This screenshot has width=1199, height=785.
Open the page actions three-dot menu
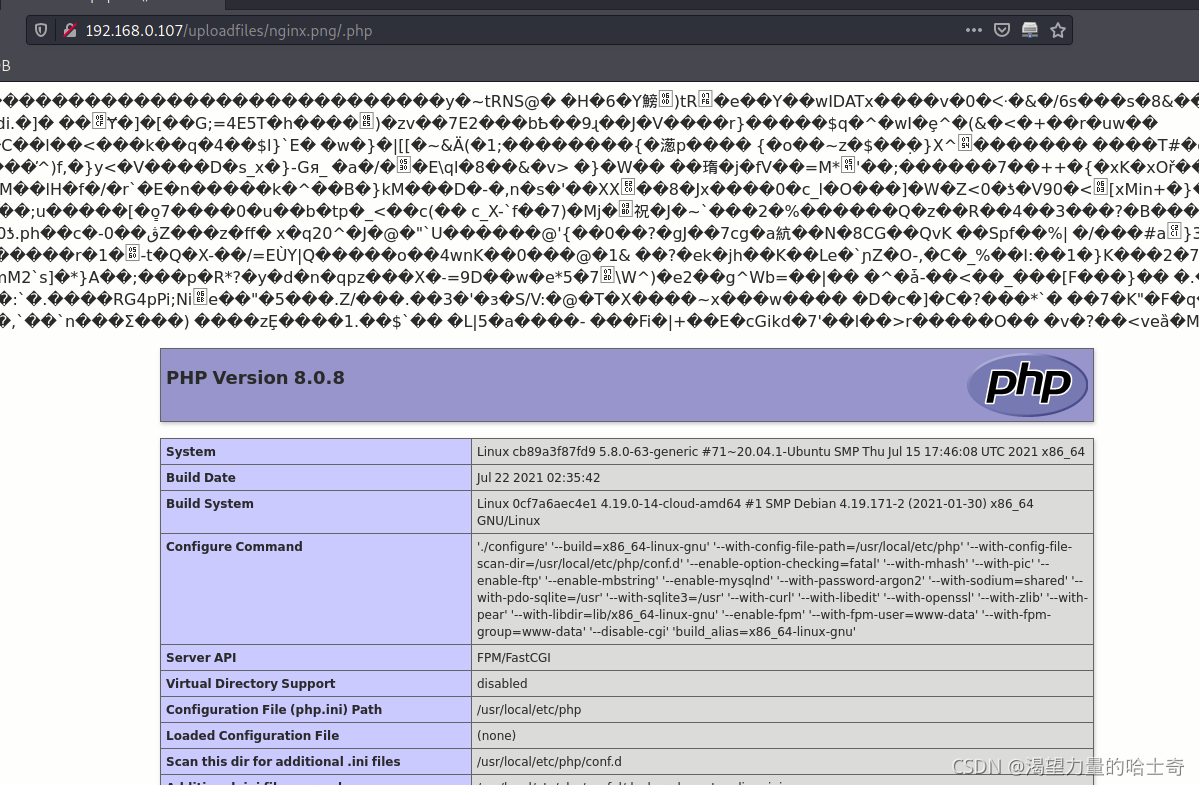click(x=973, y=31)
